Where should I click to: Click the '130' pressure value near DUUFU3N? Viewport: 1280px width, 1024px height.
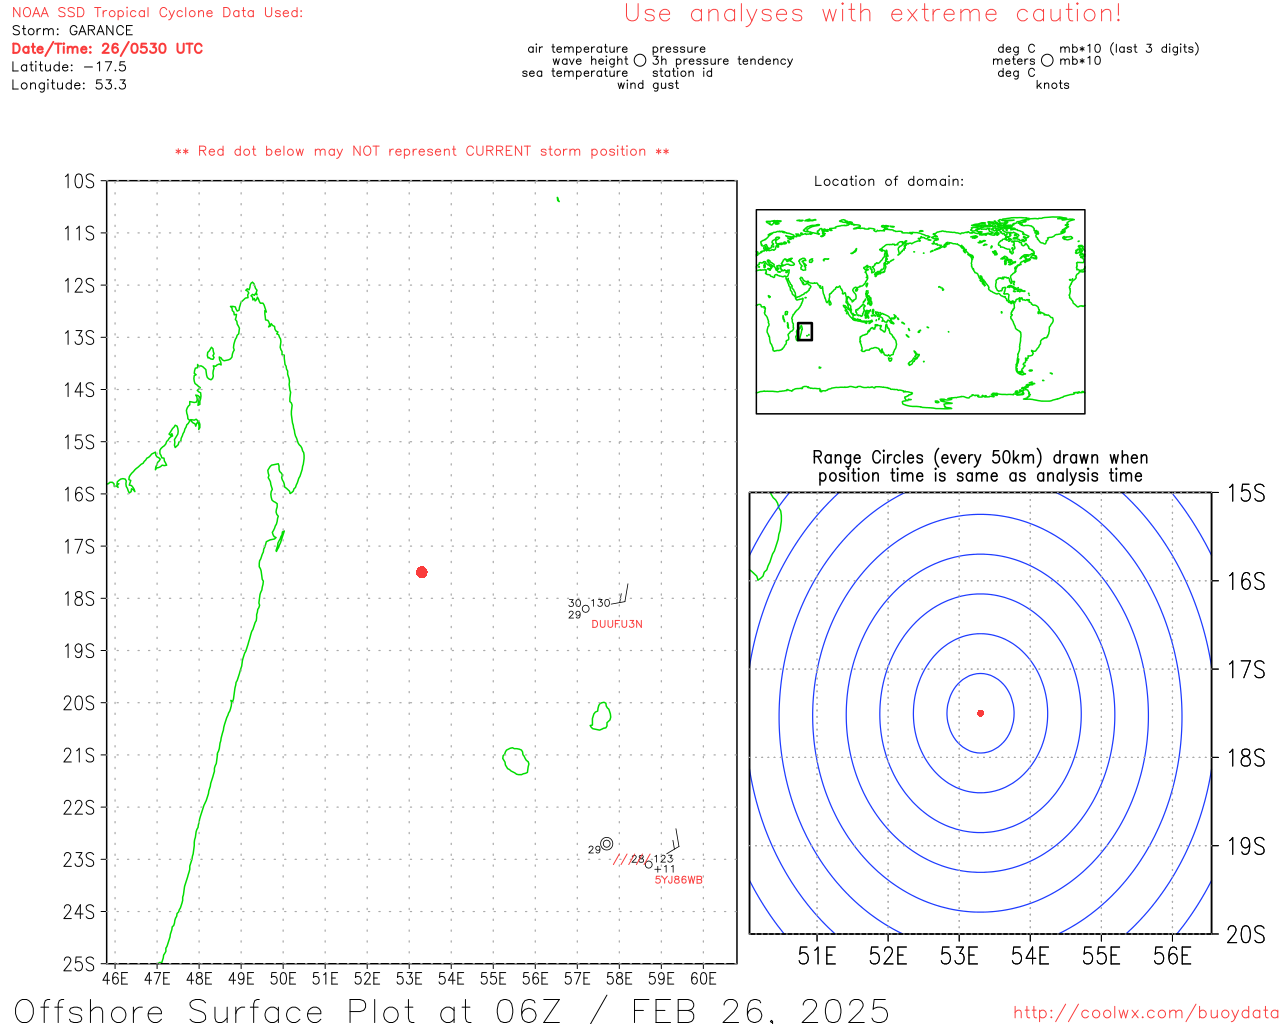pos(600,603)
